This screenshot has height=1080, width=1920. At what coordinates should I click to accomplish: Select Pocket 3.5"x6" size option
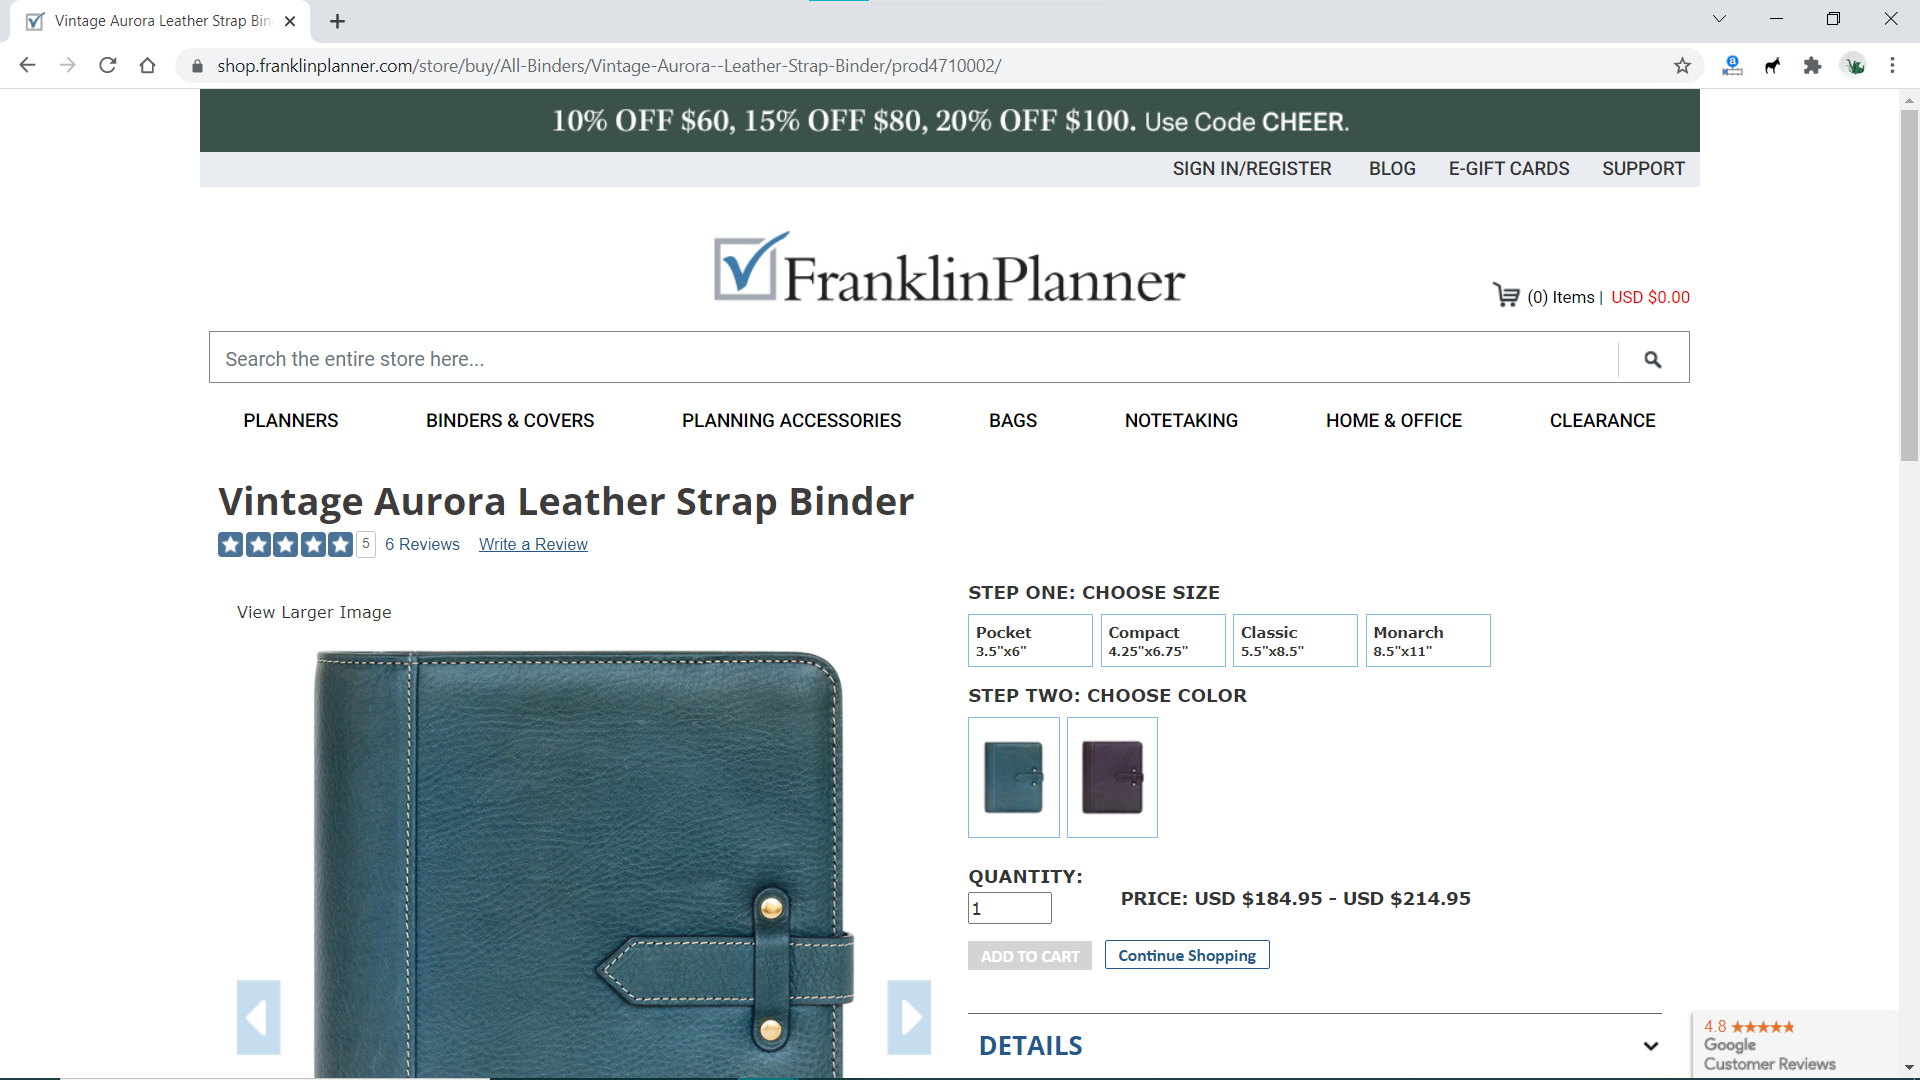[1030, 641]
